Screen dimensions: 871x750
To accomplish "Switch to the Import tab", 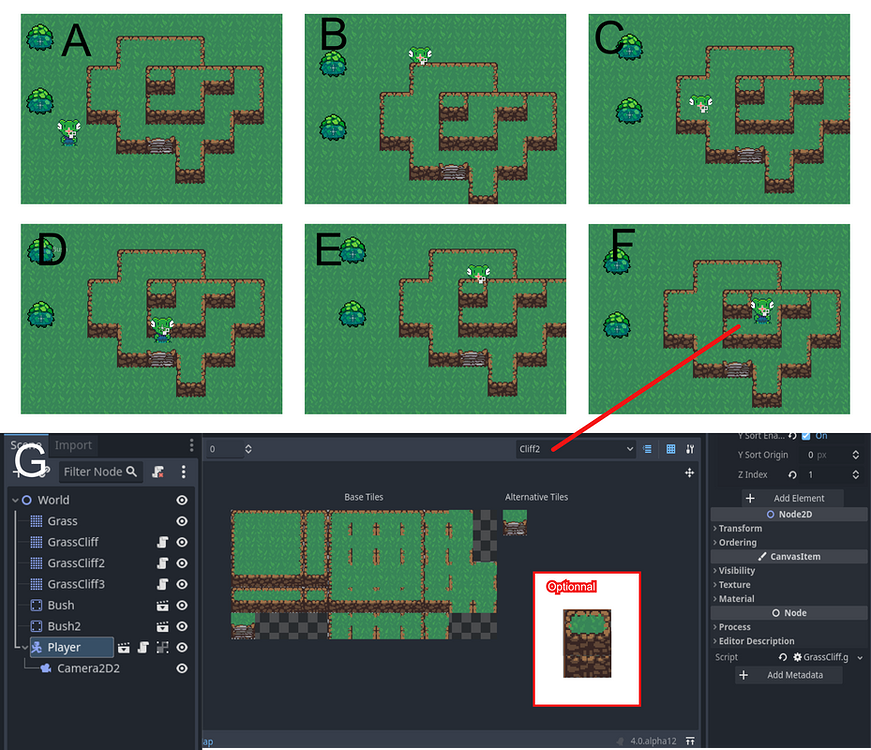I will [x=73, y=445].
